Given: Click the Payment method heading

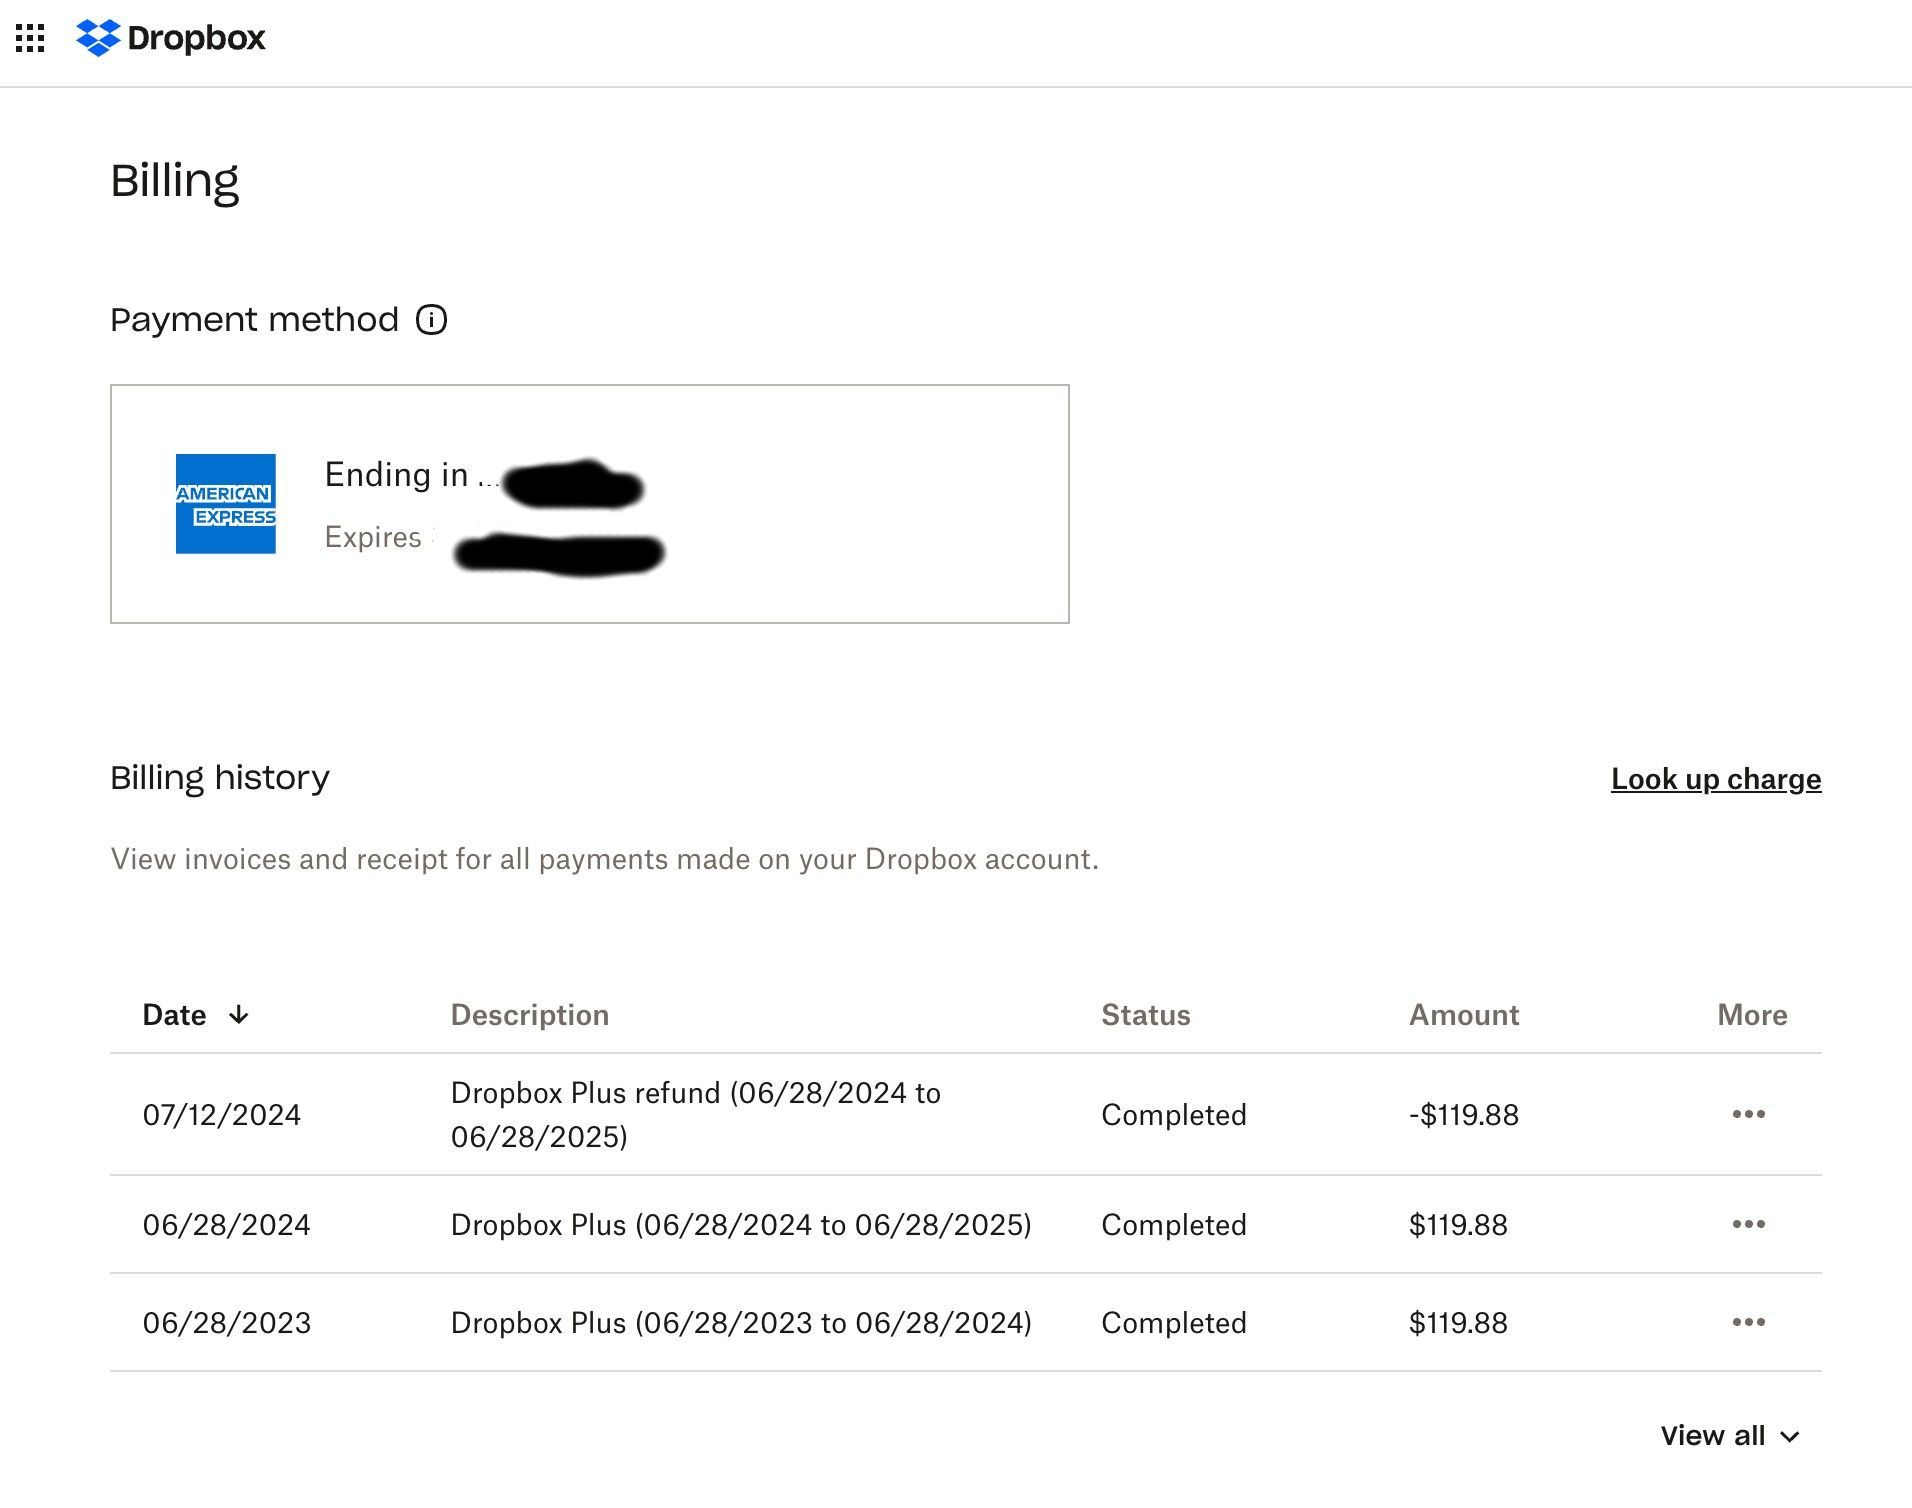Looking at the screenshot, I should click(255, 320).
